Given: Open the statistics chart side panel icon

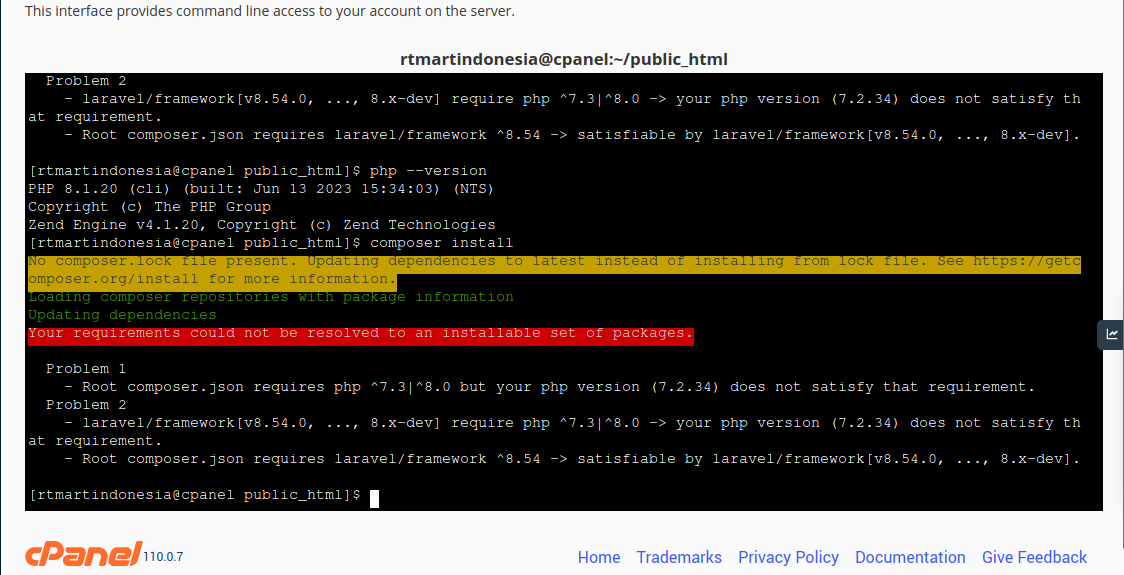Looking at the screenshot, I should tap(1111, 334).
